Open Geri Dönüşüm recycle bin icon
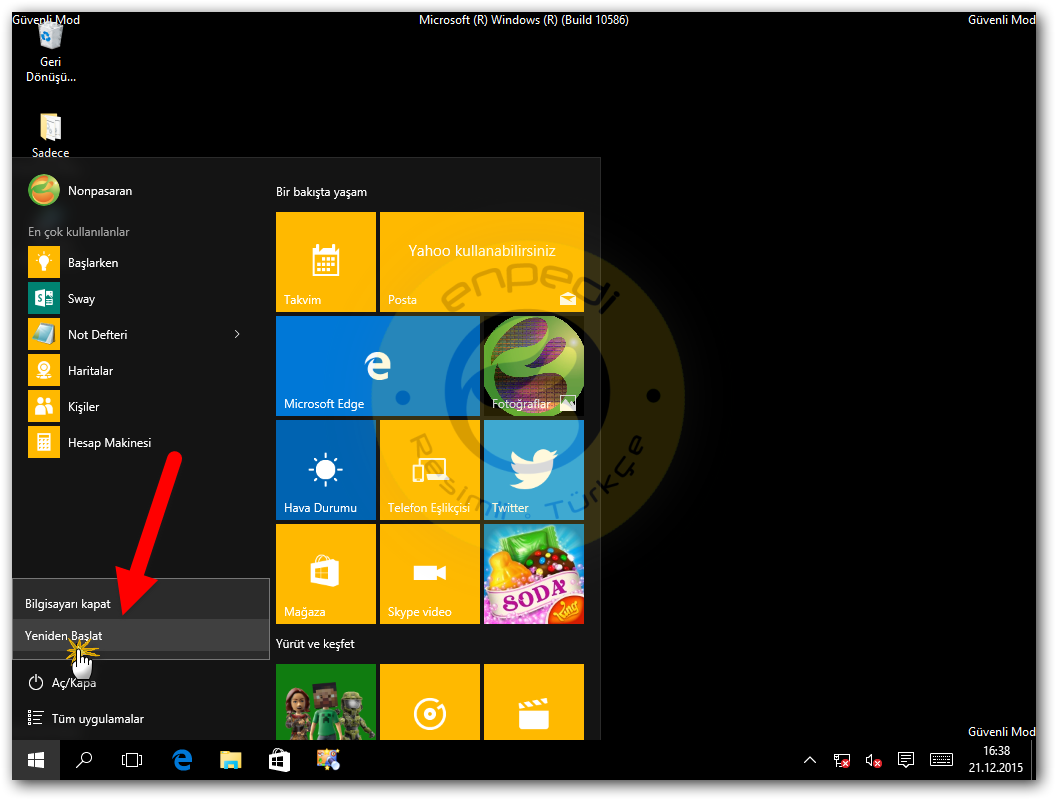The height and width of the screenshot is (800, 1056). [x=51, y=53]
